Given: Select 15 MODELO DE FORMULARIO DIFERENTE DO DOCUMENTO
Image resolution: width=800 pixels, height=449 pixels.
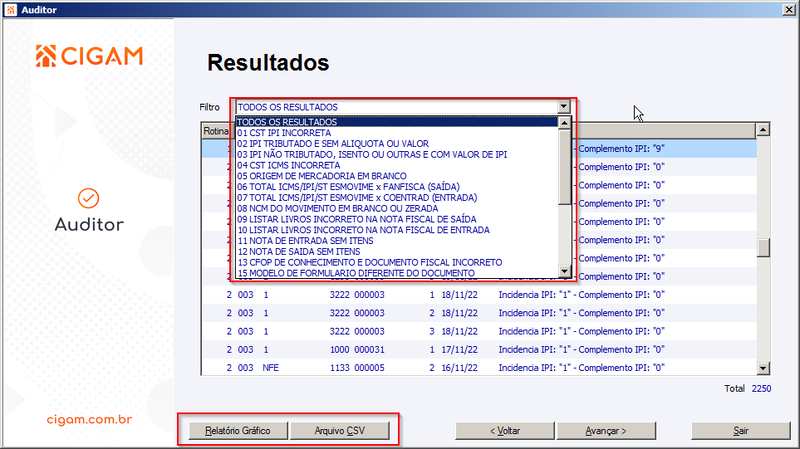Looking at the screenshot, I should point(397,273).
